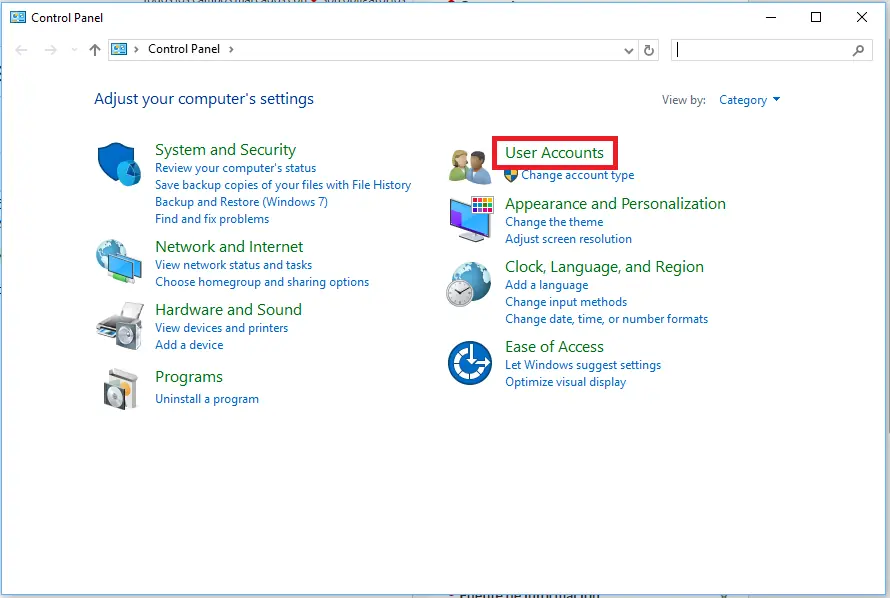The height and width of the screenshot is (598, 890).
Task: Click Uninstall a program link
Action: (x=207, y=399)
